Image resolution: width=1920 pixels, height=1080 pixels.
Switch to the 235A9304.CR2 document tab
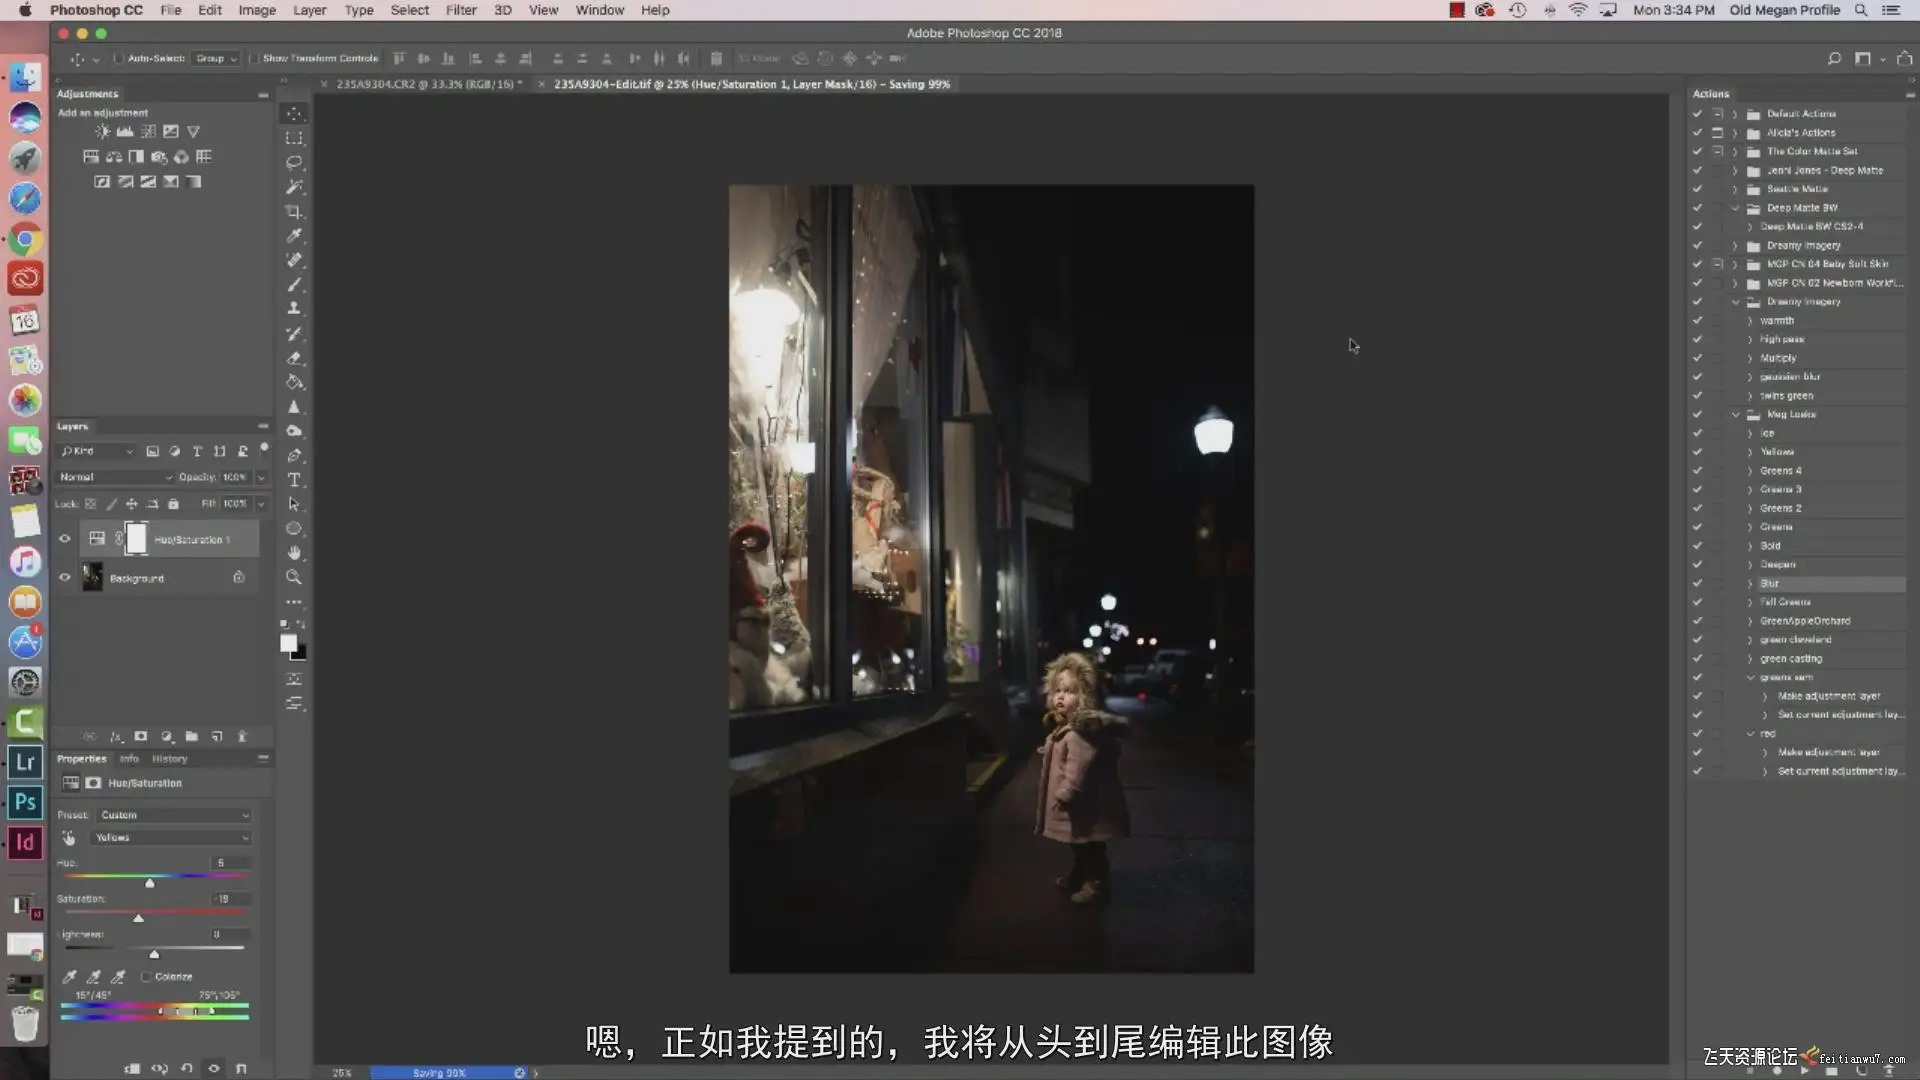427,84
